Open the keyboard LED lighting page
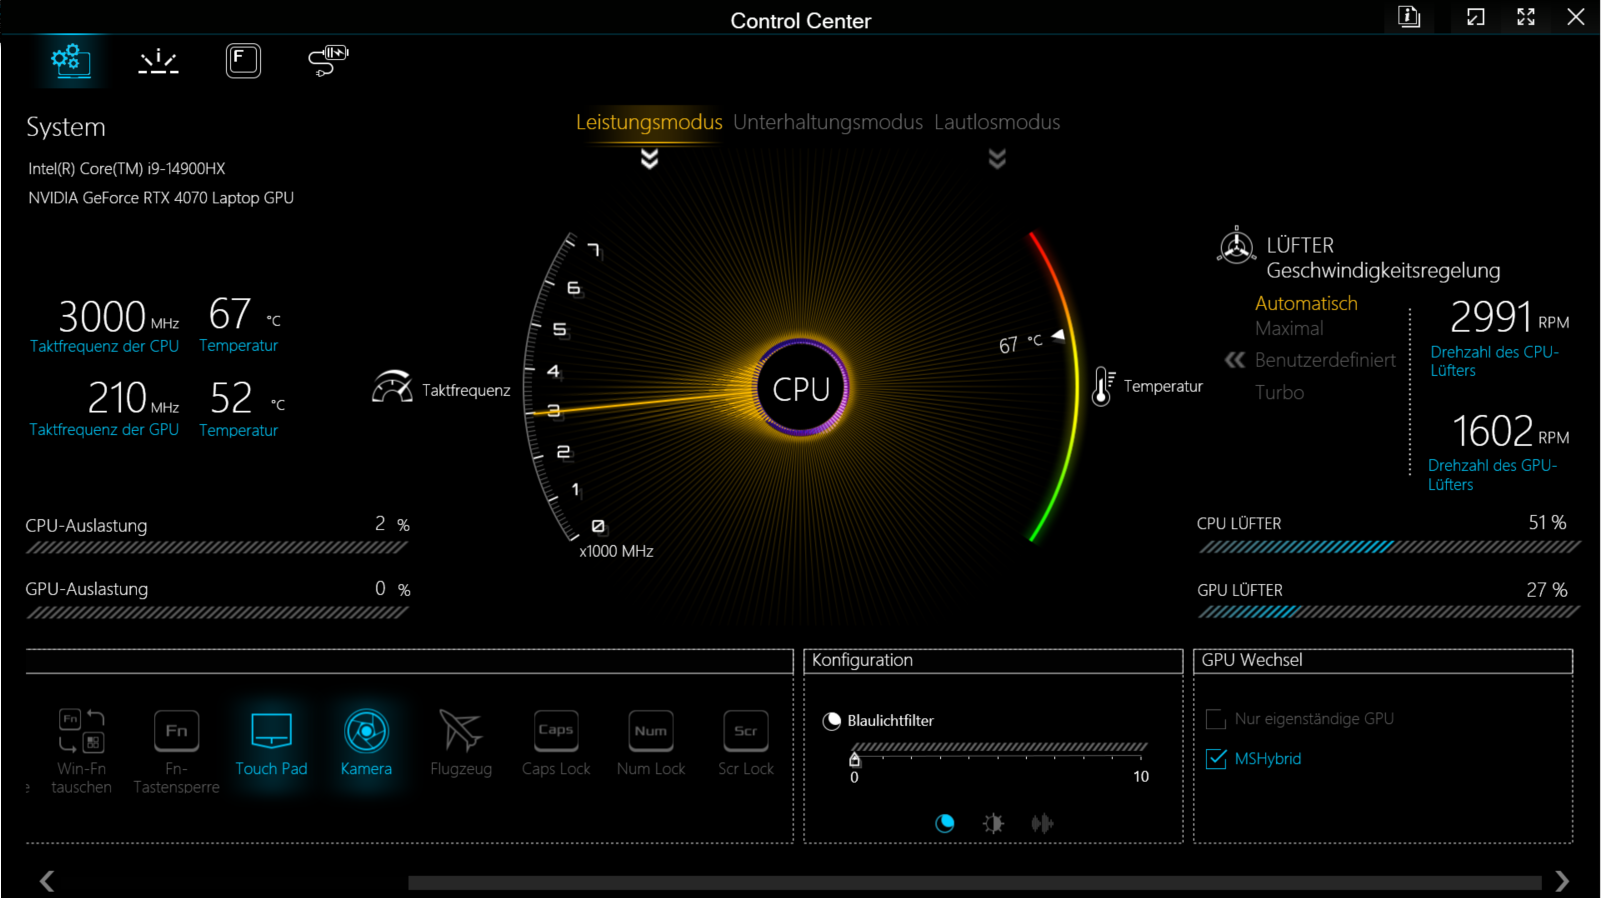 [158, 61]
